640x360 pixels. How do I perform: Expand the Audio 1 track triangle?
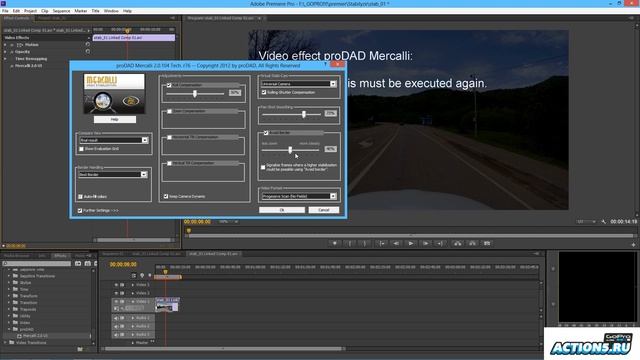(x=133, y=318)
